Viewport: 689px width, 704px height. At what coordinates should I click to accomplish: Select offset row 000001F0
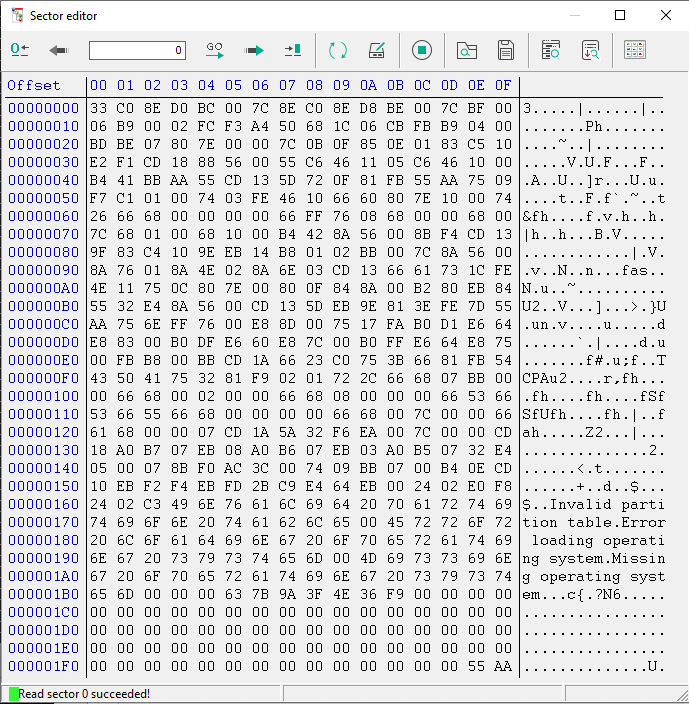44,666
